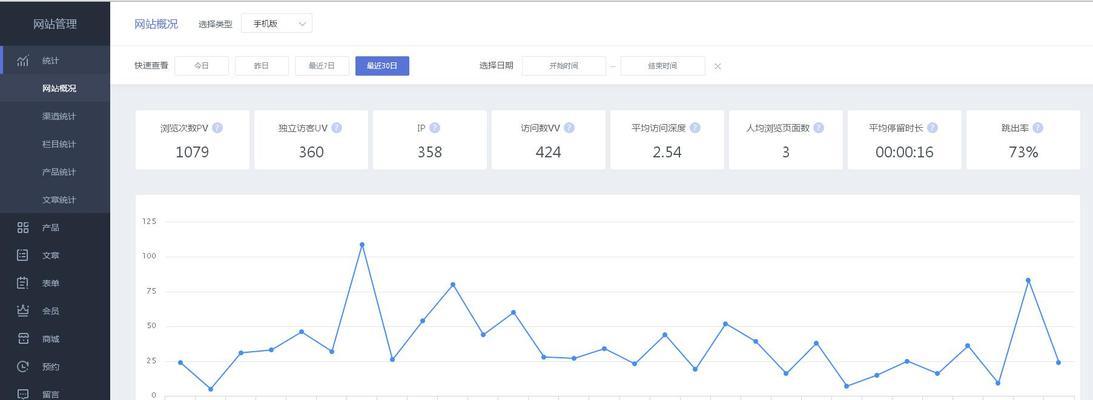Click the 访问数VV value 424
1093x400 pixels.
pos(549,152)
